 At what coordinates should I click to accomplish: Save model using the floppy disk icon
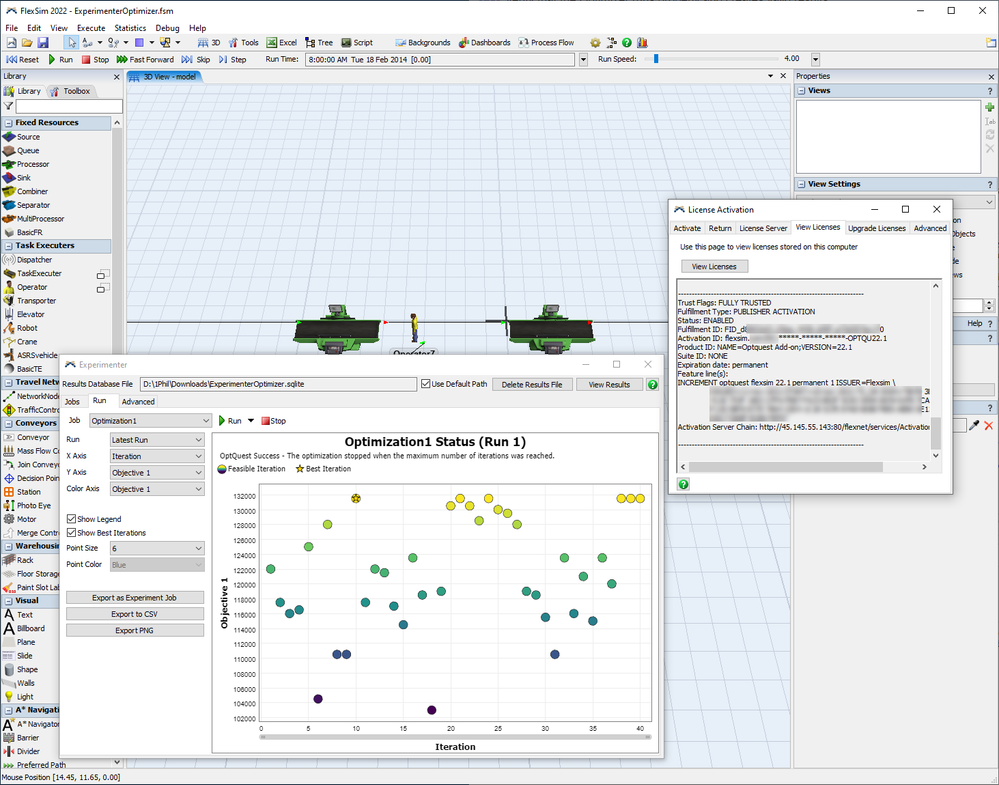(x=43, y=43)
